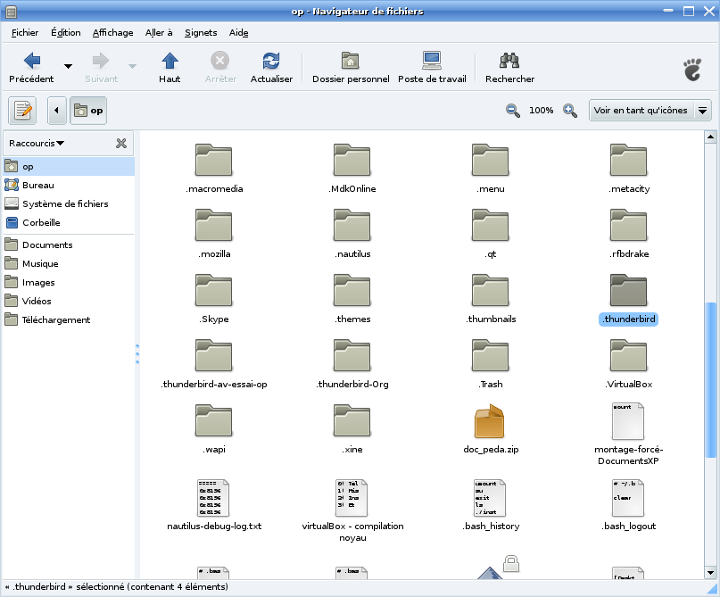This screenshot has height=597, width=720.
Task: Select the .thumbnails folder icon
Action: point(490,291)
